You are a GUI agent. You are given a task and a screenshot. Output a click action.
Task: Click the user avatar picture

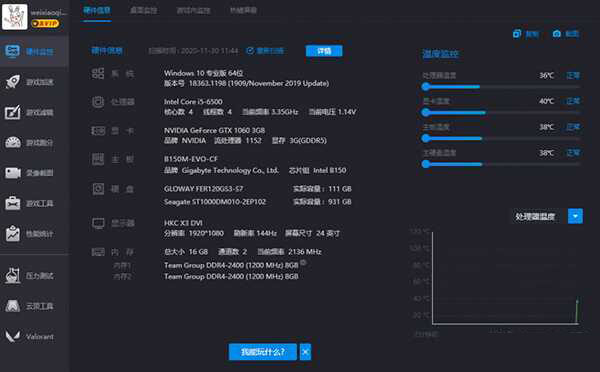(15, 17)
